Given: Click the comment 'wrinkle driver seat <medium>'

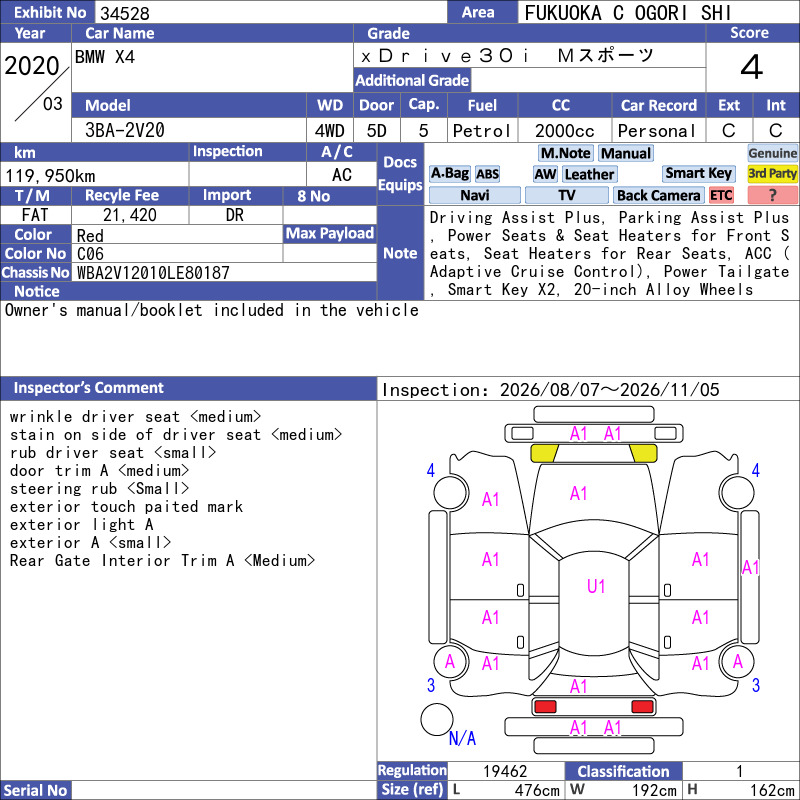Looking at the screenshot, I should coord(135,417).
